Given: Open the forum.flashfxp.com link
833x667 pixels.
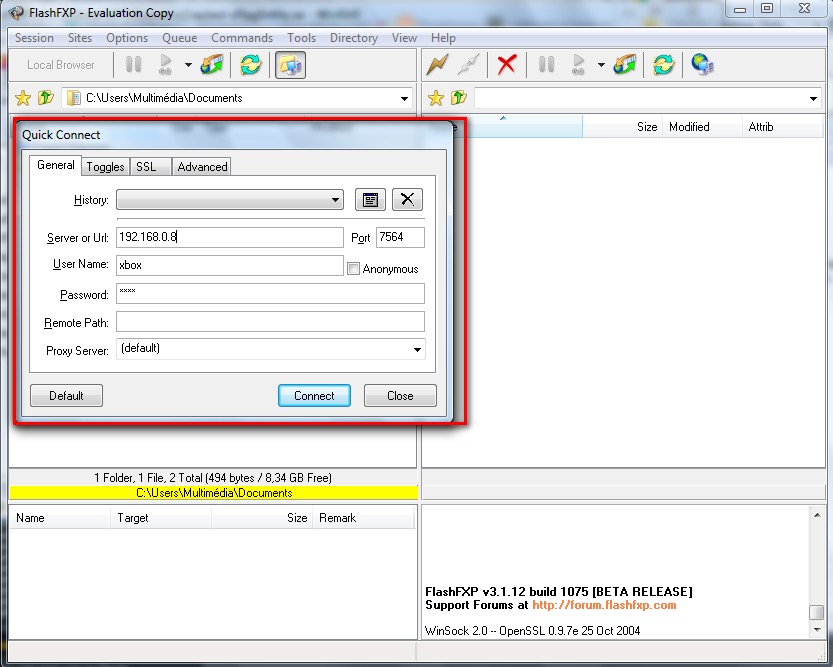Looking at the screenshot, I should click(604, 605).
